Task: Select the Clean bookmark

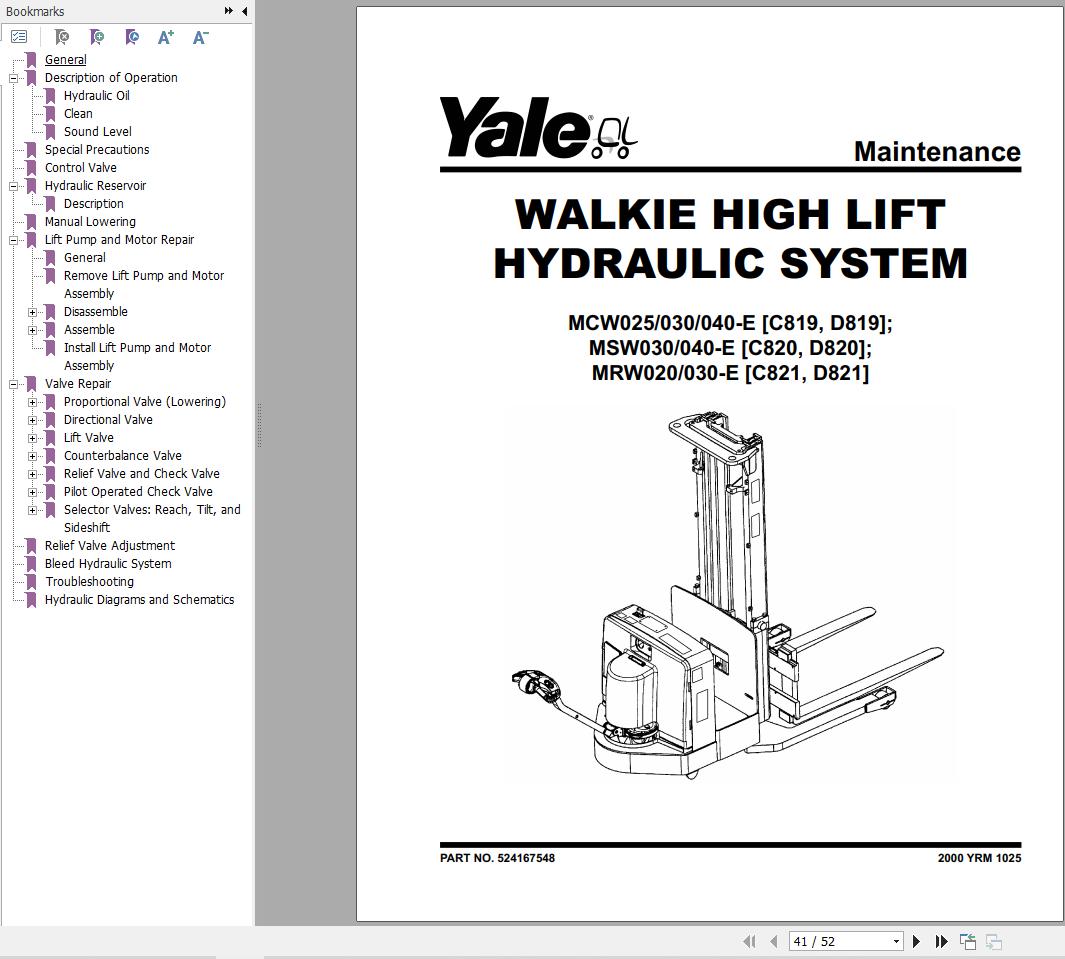Action: [x=78, y=113]
